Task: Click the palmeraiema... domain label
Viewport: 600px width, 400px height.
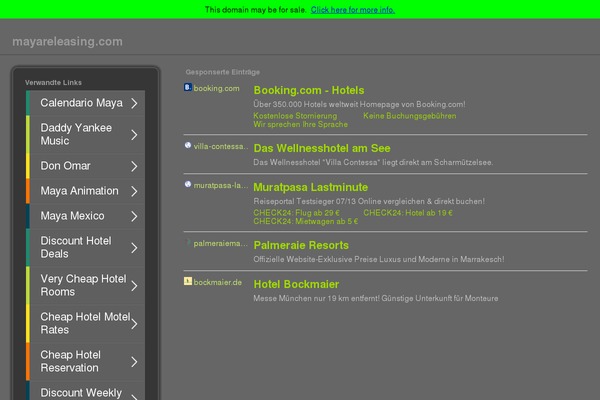Action: (x=221, y=243)
